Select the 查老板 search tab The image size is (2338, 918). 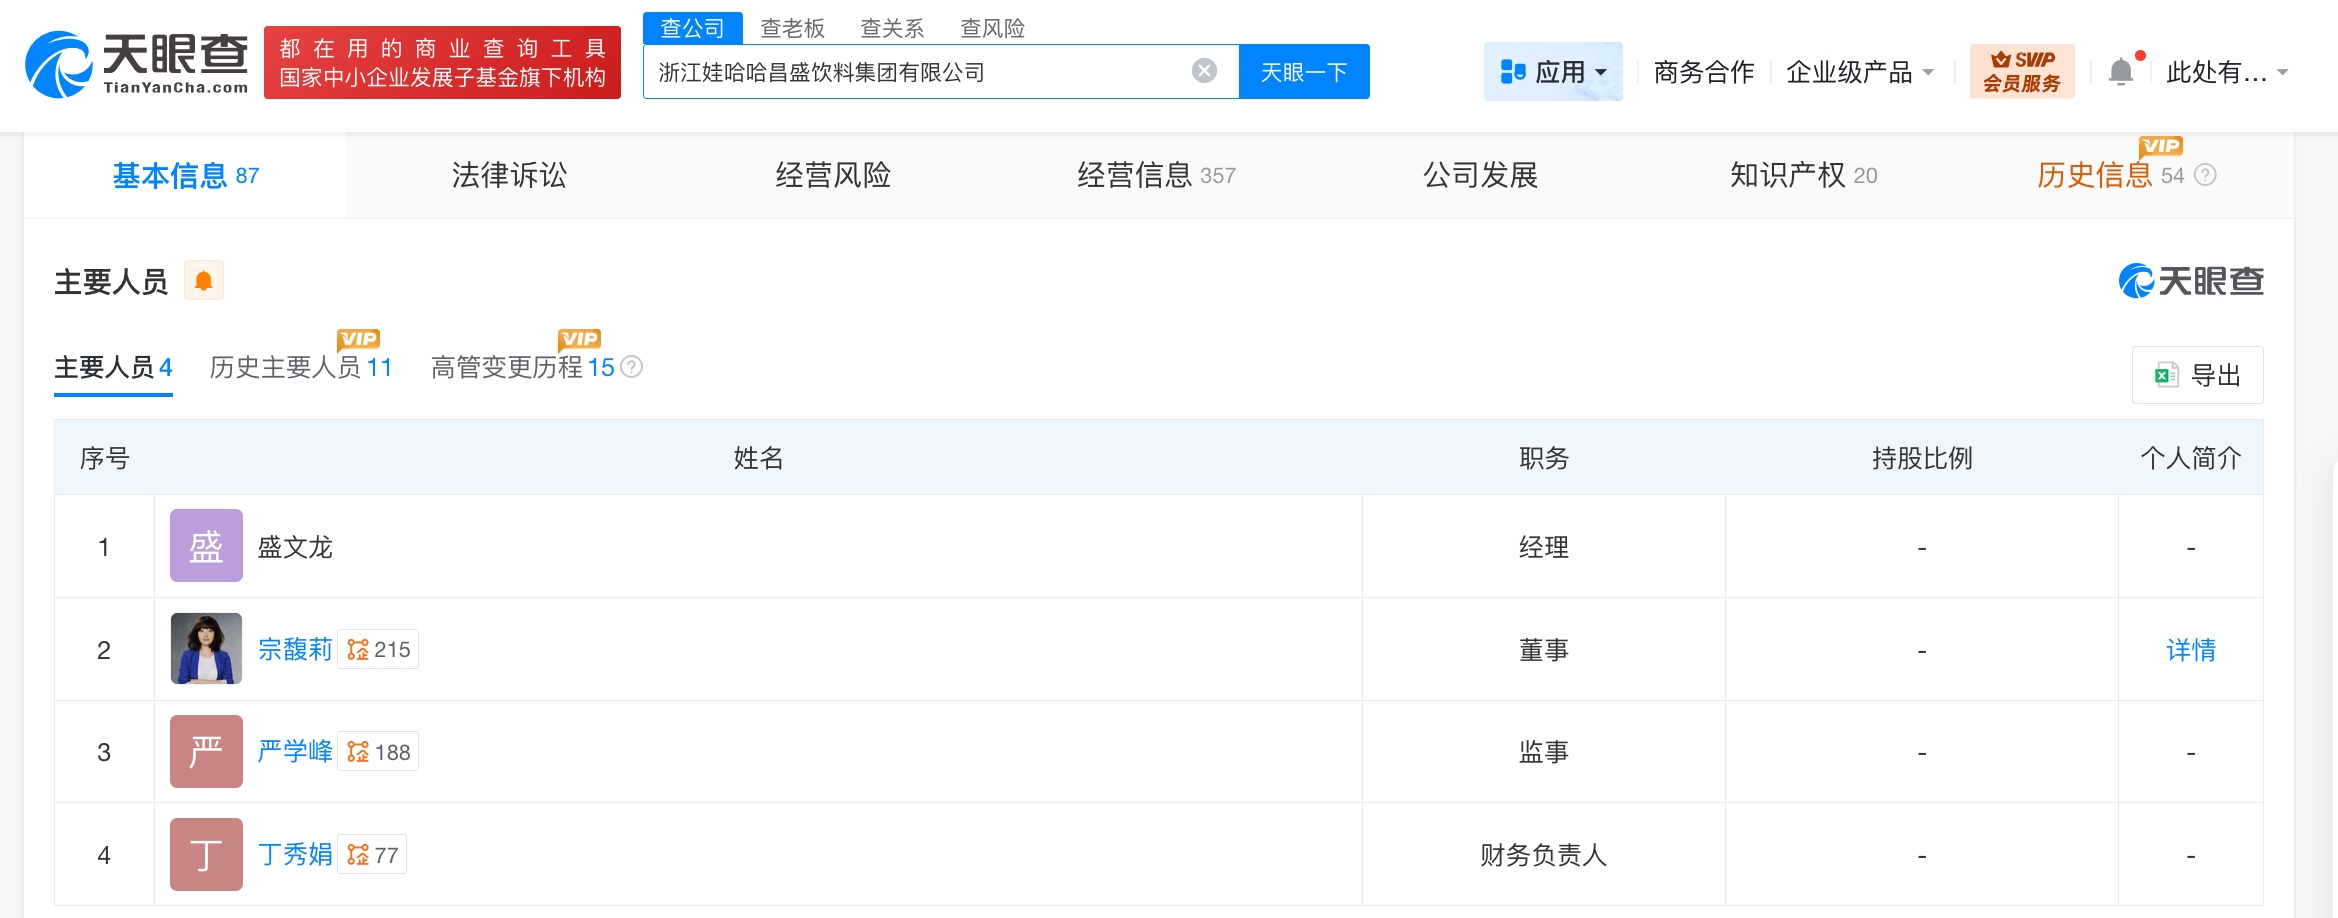792,28
